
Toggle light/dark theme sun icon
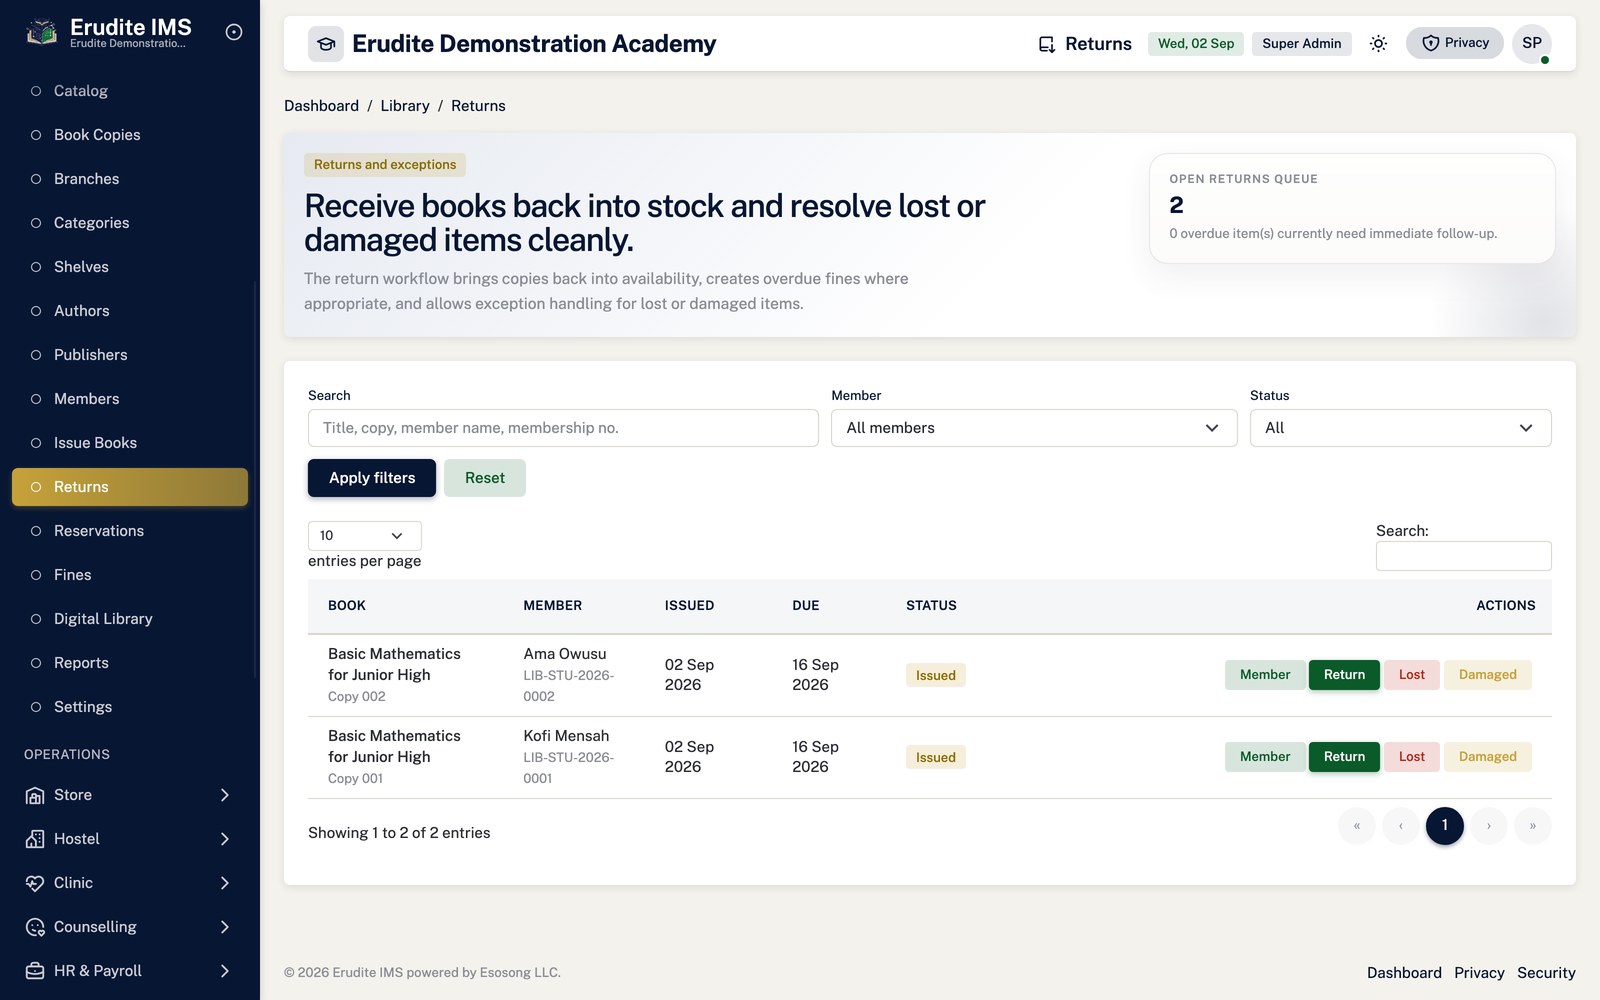tap(1378, 44)
